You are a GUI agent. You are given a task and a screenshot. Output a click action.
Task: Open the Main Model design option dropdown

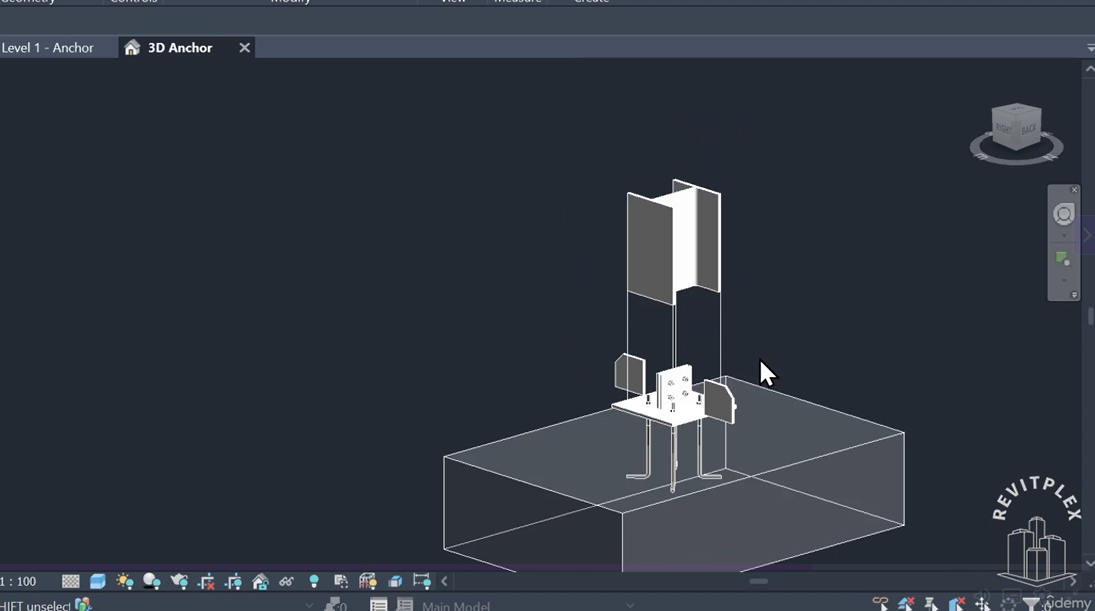tap(527, 605)
